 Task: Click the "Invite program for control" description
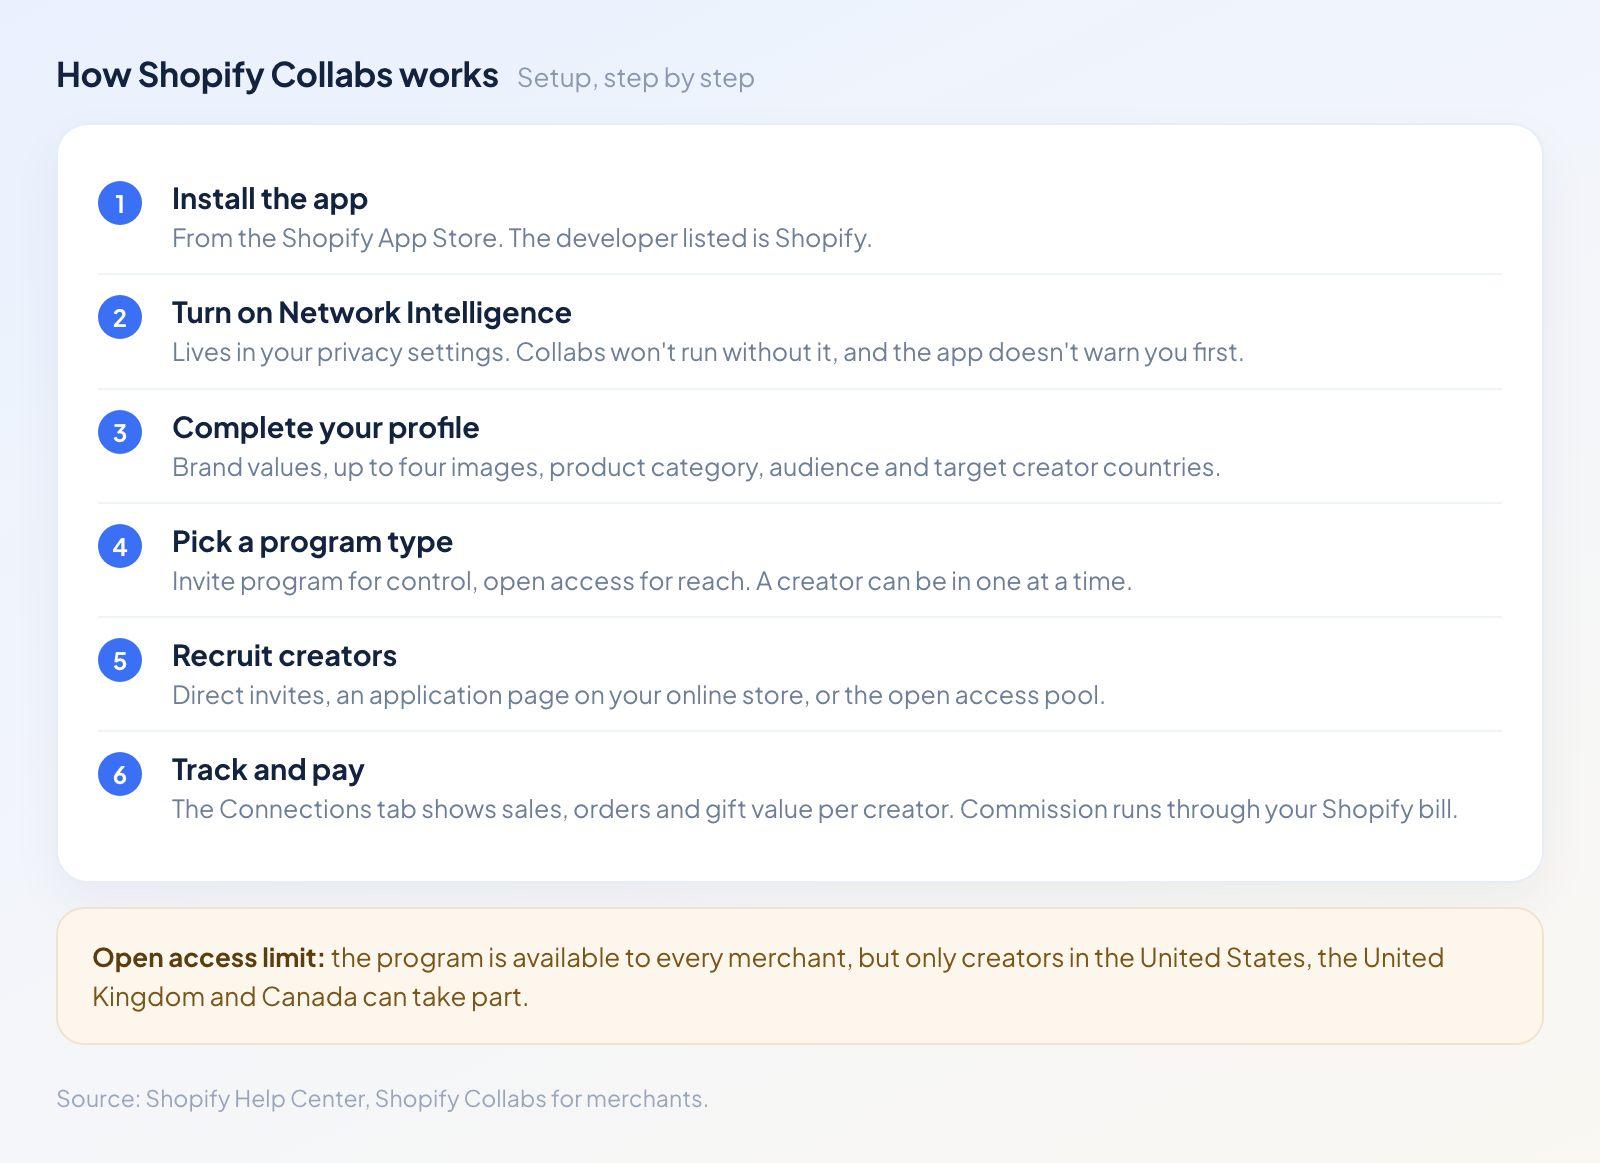tap(652, 581)
